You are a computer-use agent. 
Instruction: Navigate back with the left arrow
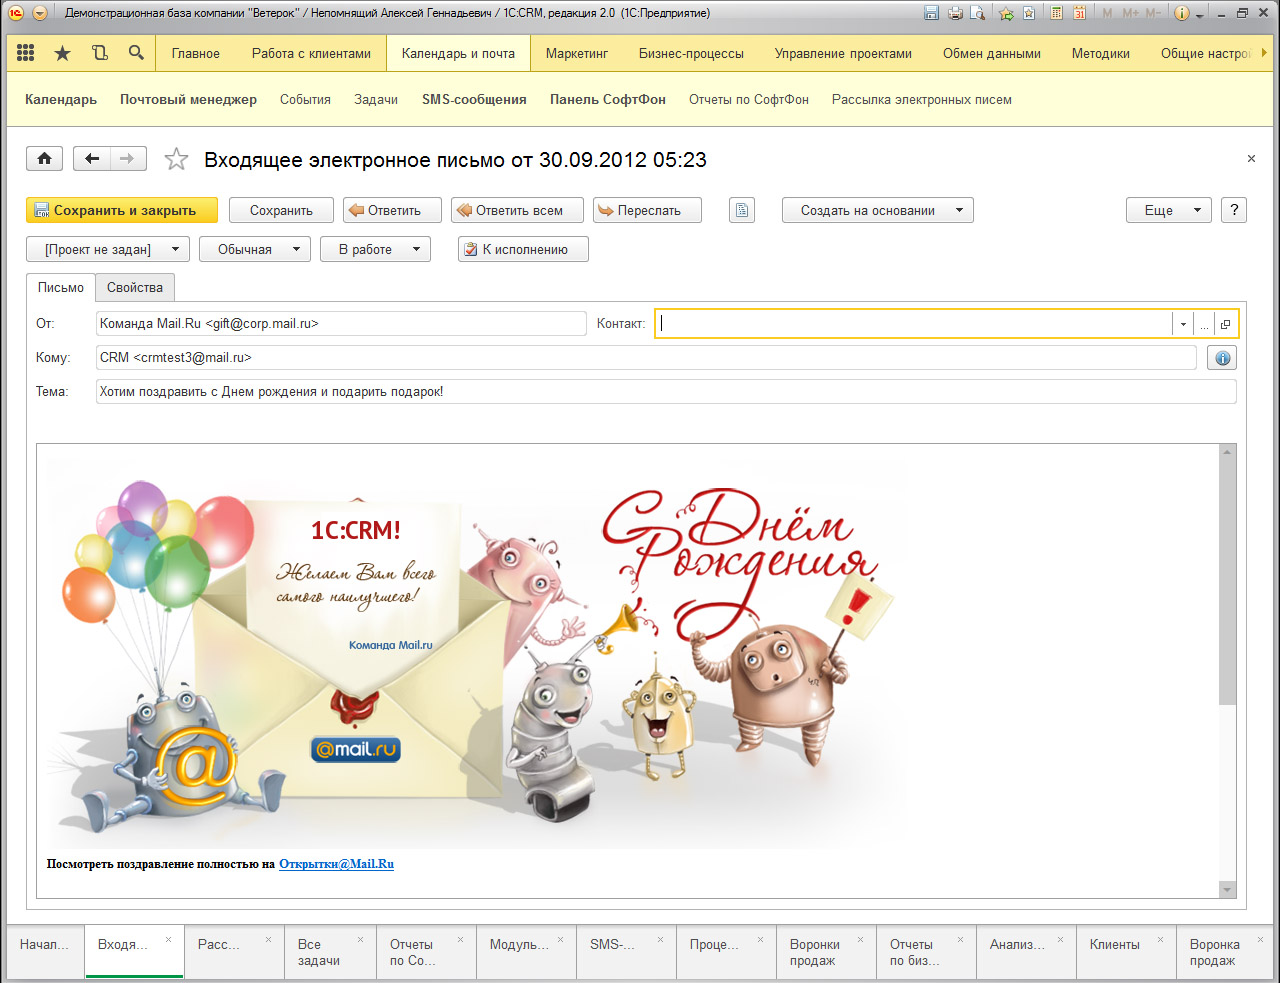pyautogui.click(x=92, y=158)
